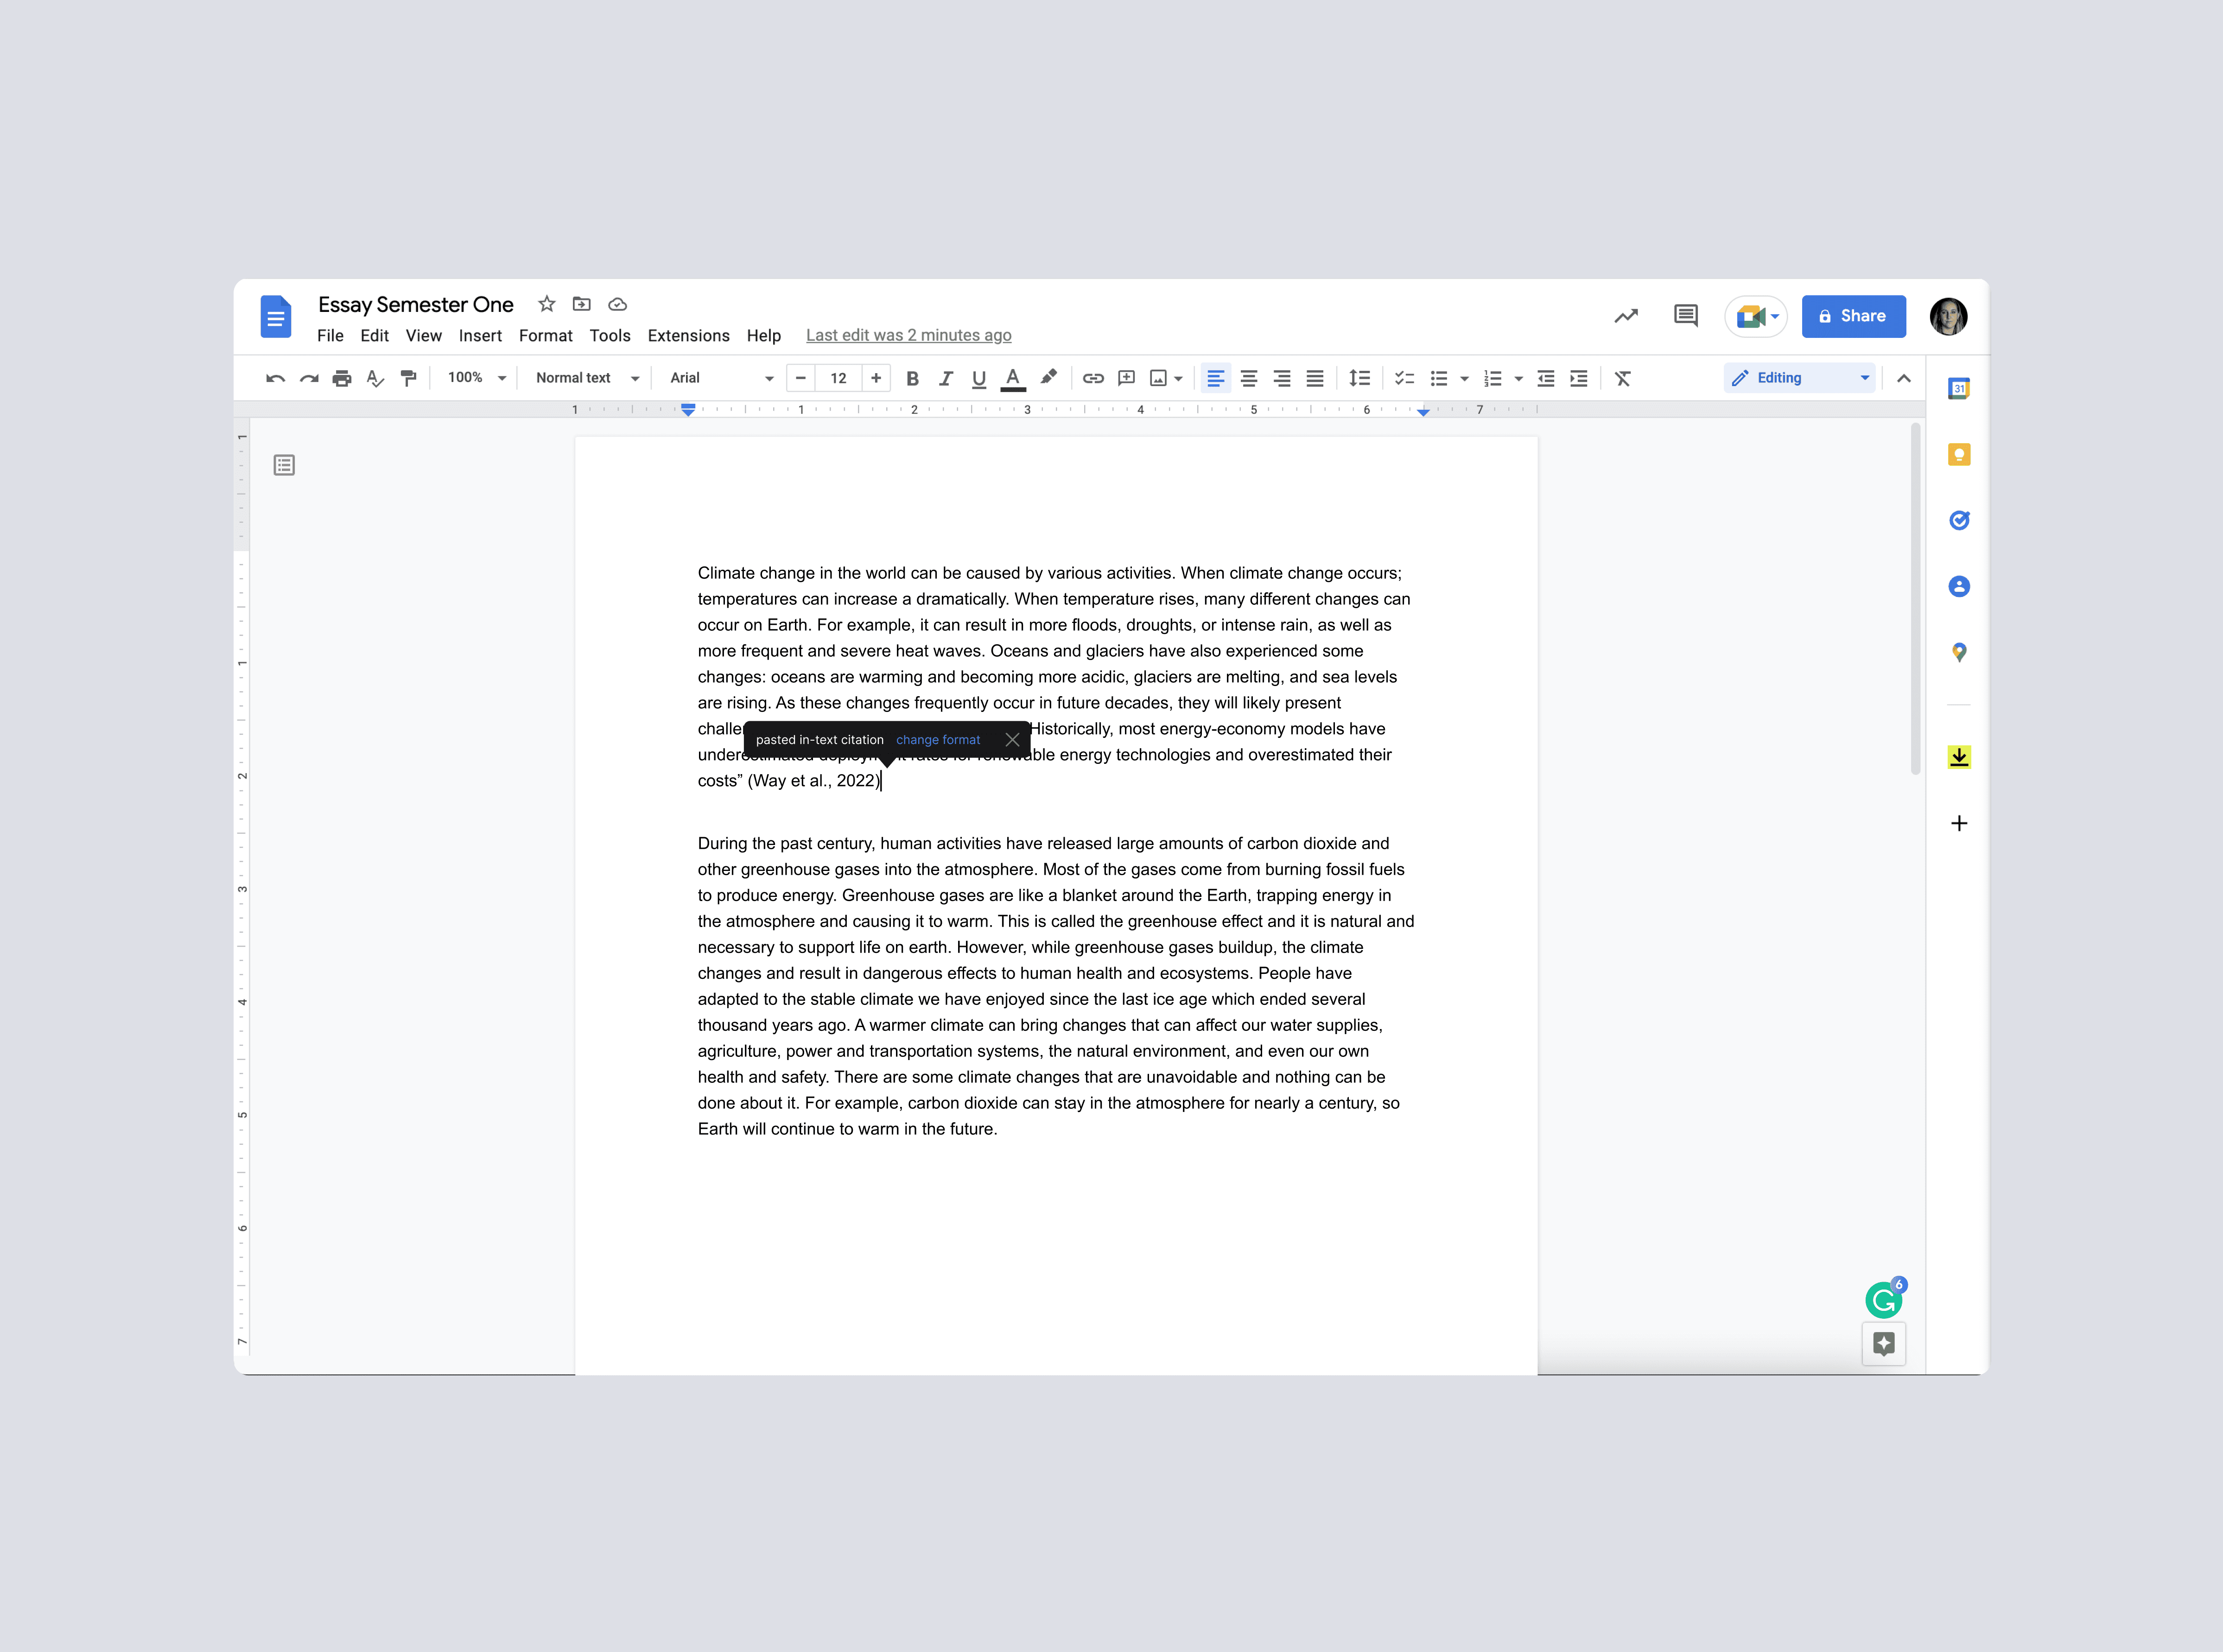
Task: Click the change format link
Action: click(x=937, y=740)
